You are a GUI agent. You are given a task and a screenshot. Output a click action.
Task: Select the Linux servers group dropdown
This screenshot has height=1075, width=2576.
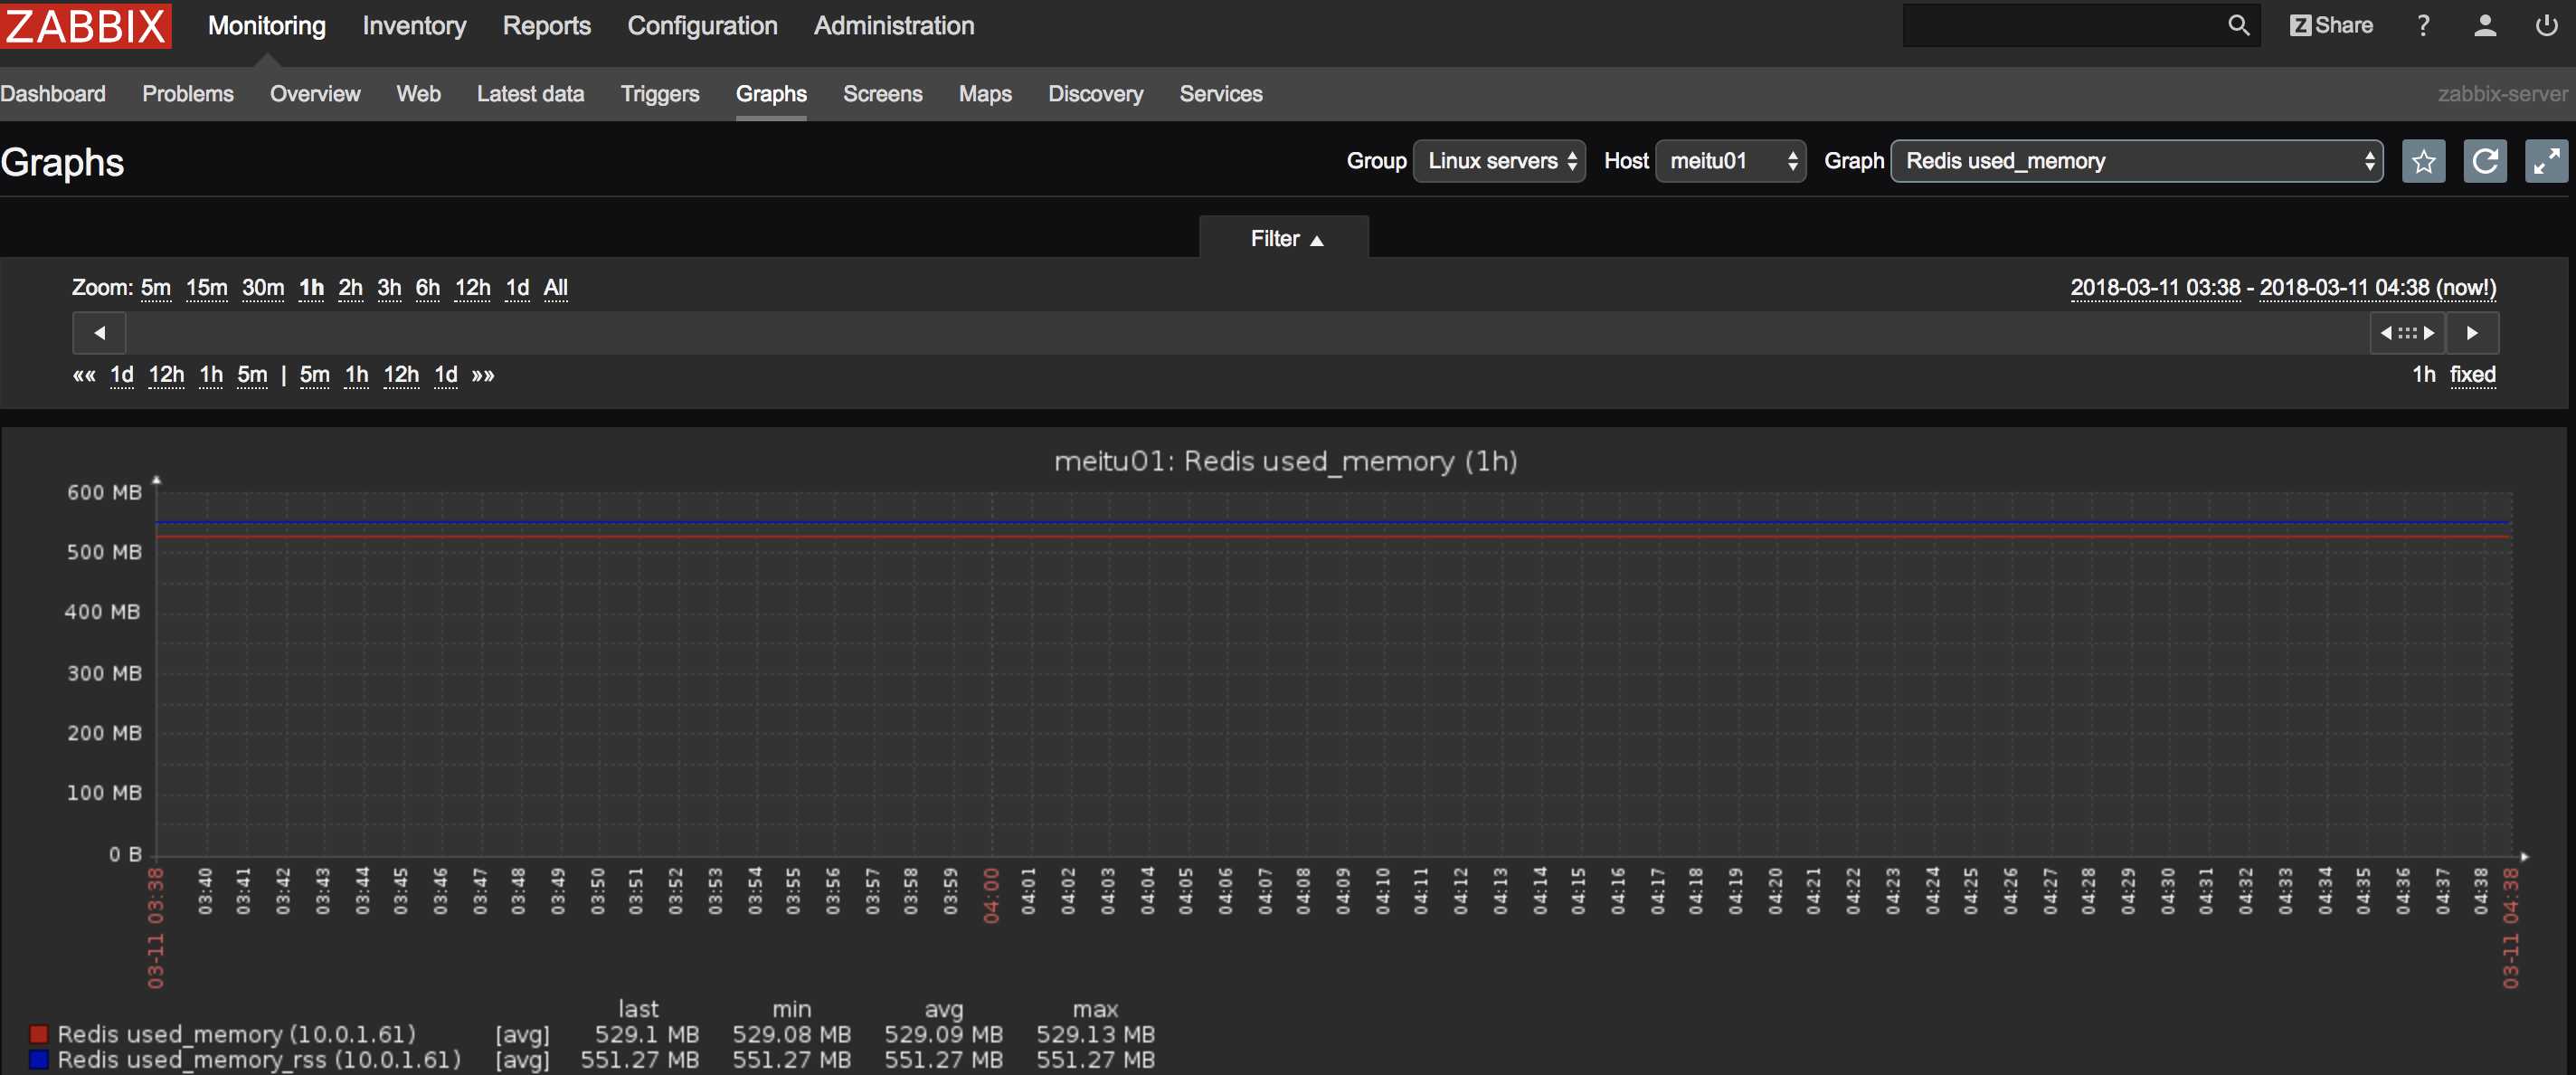click(1497, 161)
